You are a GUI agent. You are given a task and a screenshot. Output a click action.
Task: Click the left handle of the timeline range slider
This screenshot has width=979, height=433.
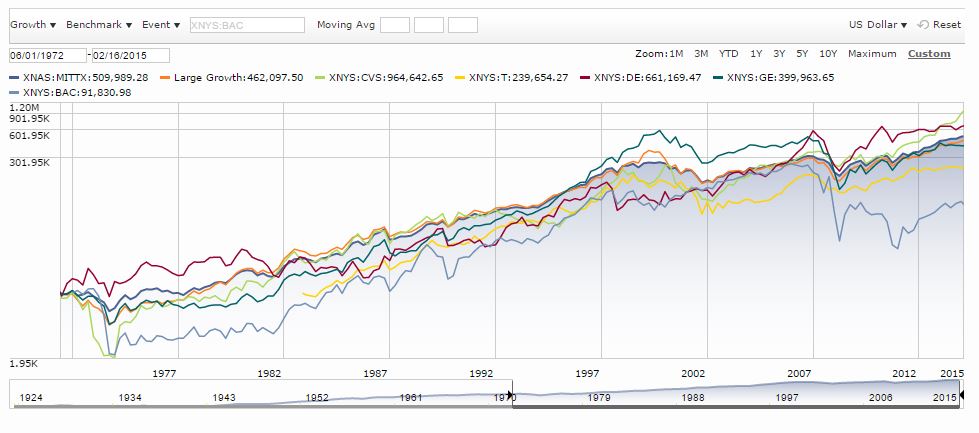pos(512,396)
